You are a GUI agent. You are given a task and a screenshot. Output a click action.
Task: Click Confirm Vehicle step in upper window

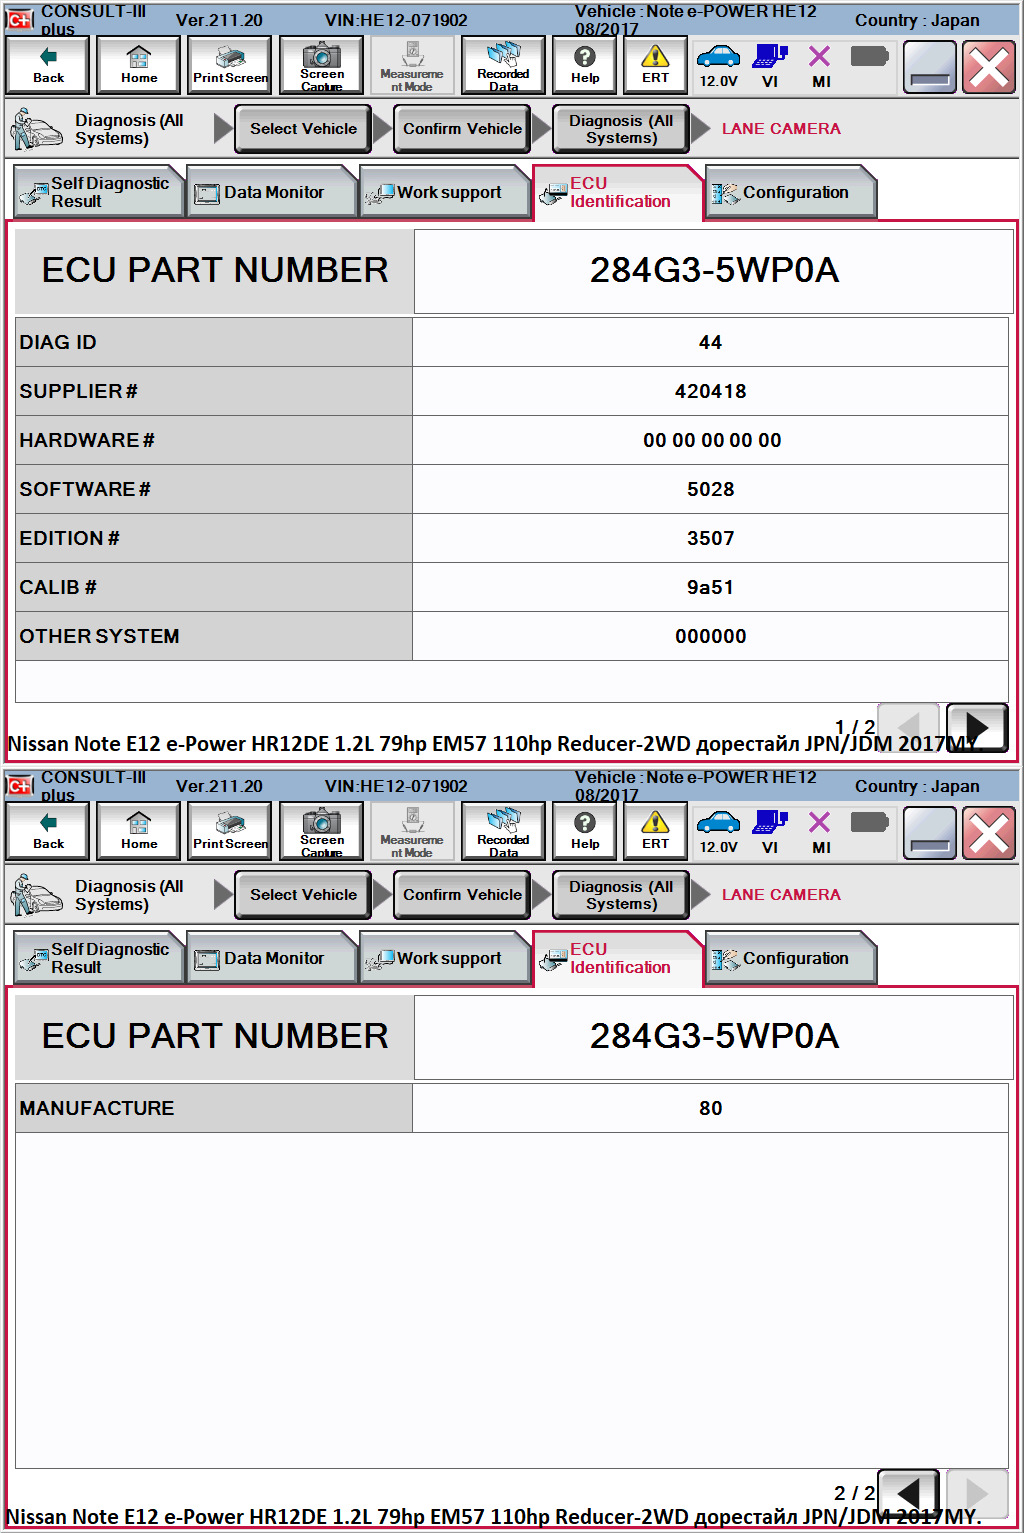462,129
